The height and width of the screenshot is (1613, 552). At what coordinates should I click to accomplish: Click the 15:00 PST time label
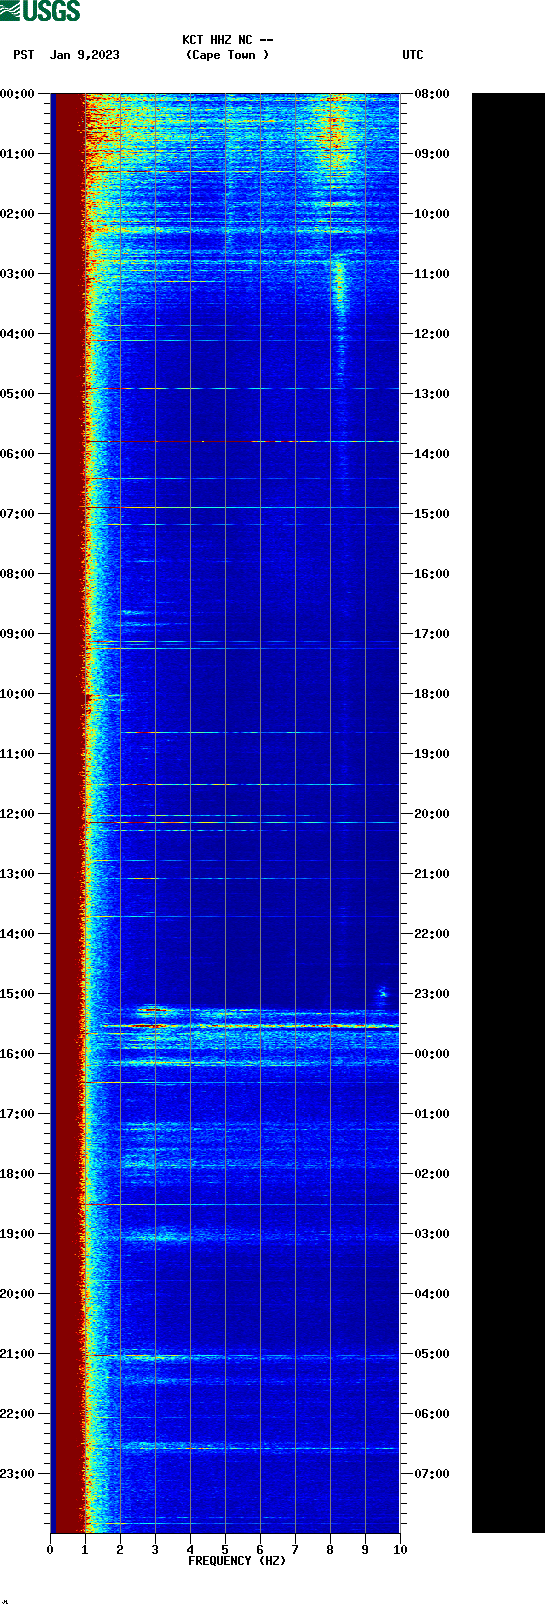[18, 994]
